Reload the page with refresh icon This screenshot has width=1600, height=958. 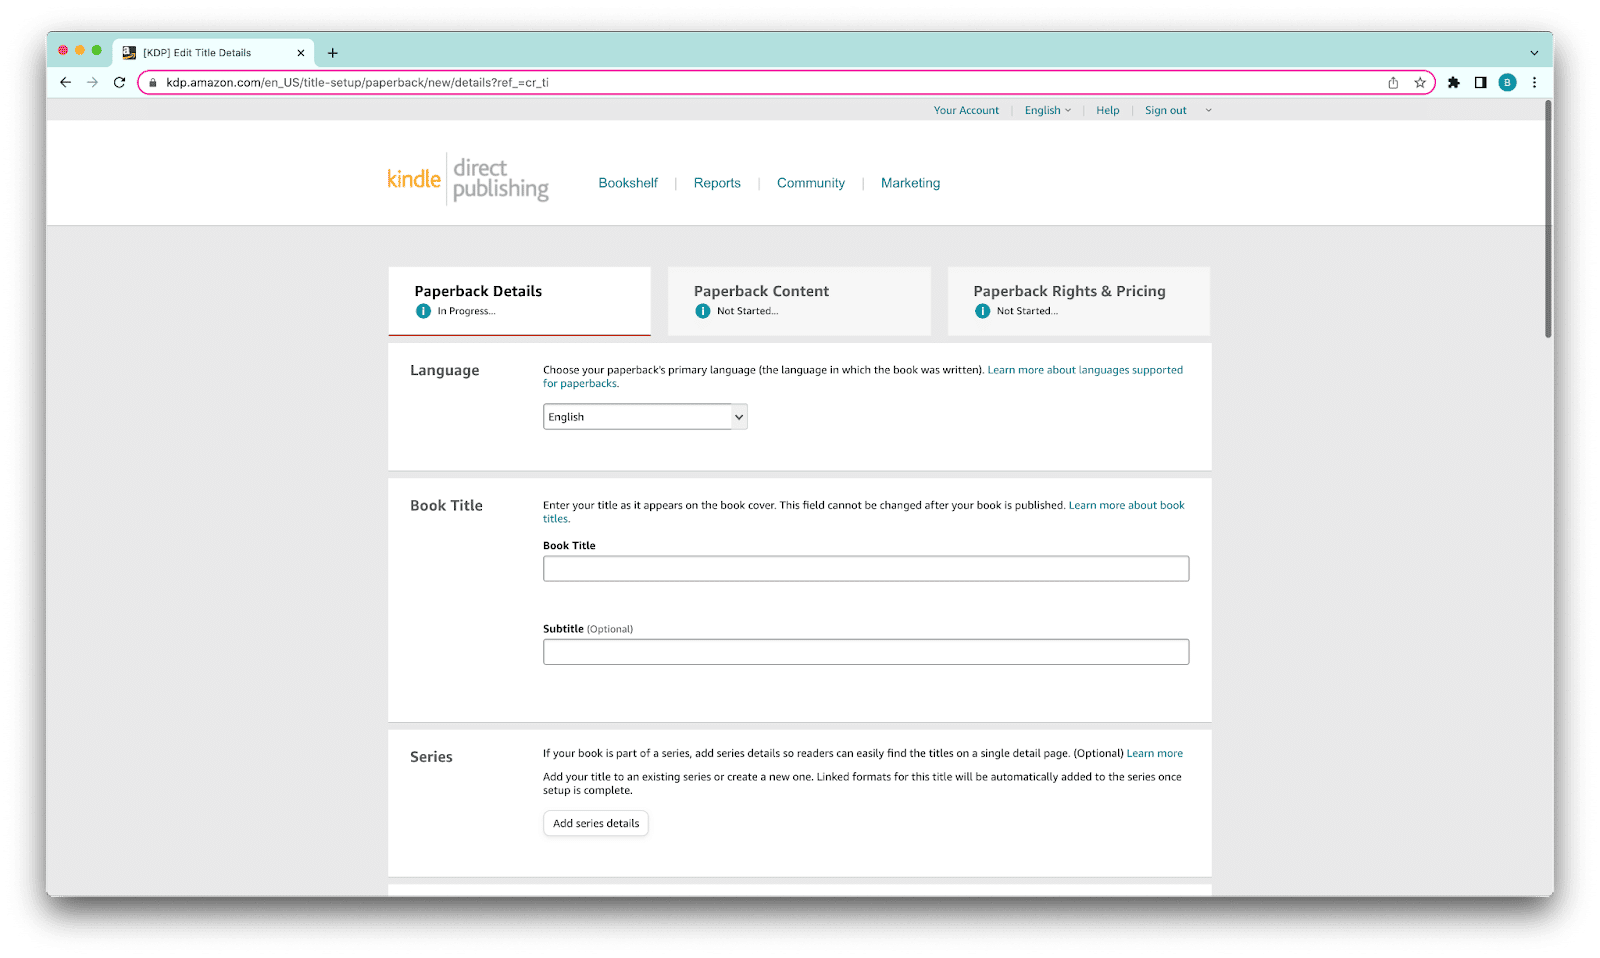pyautogui.click(x=120, y=82)
